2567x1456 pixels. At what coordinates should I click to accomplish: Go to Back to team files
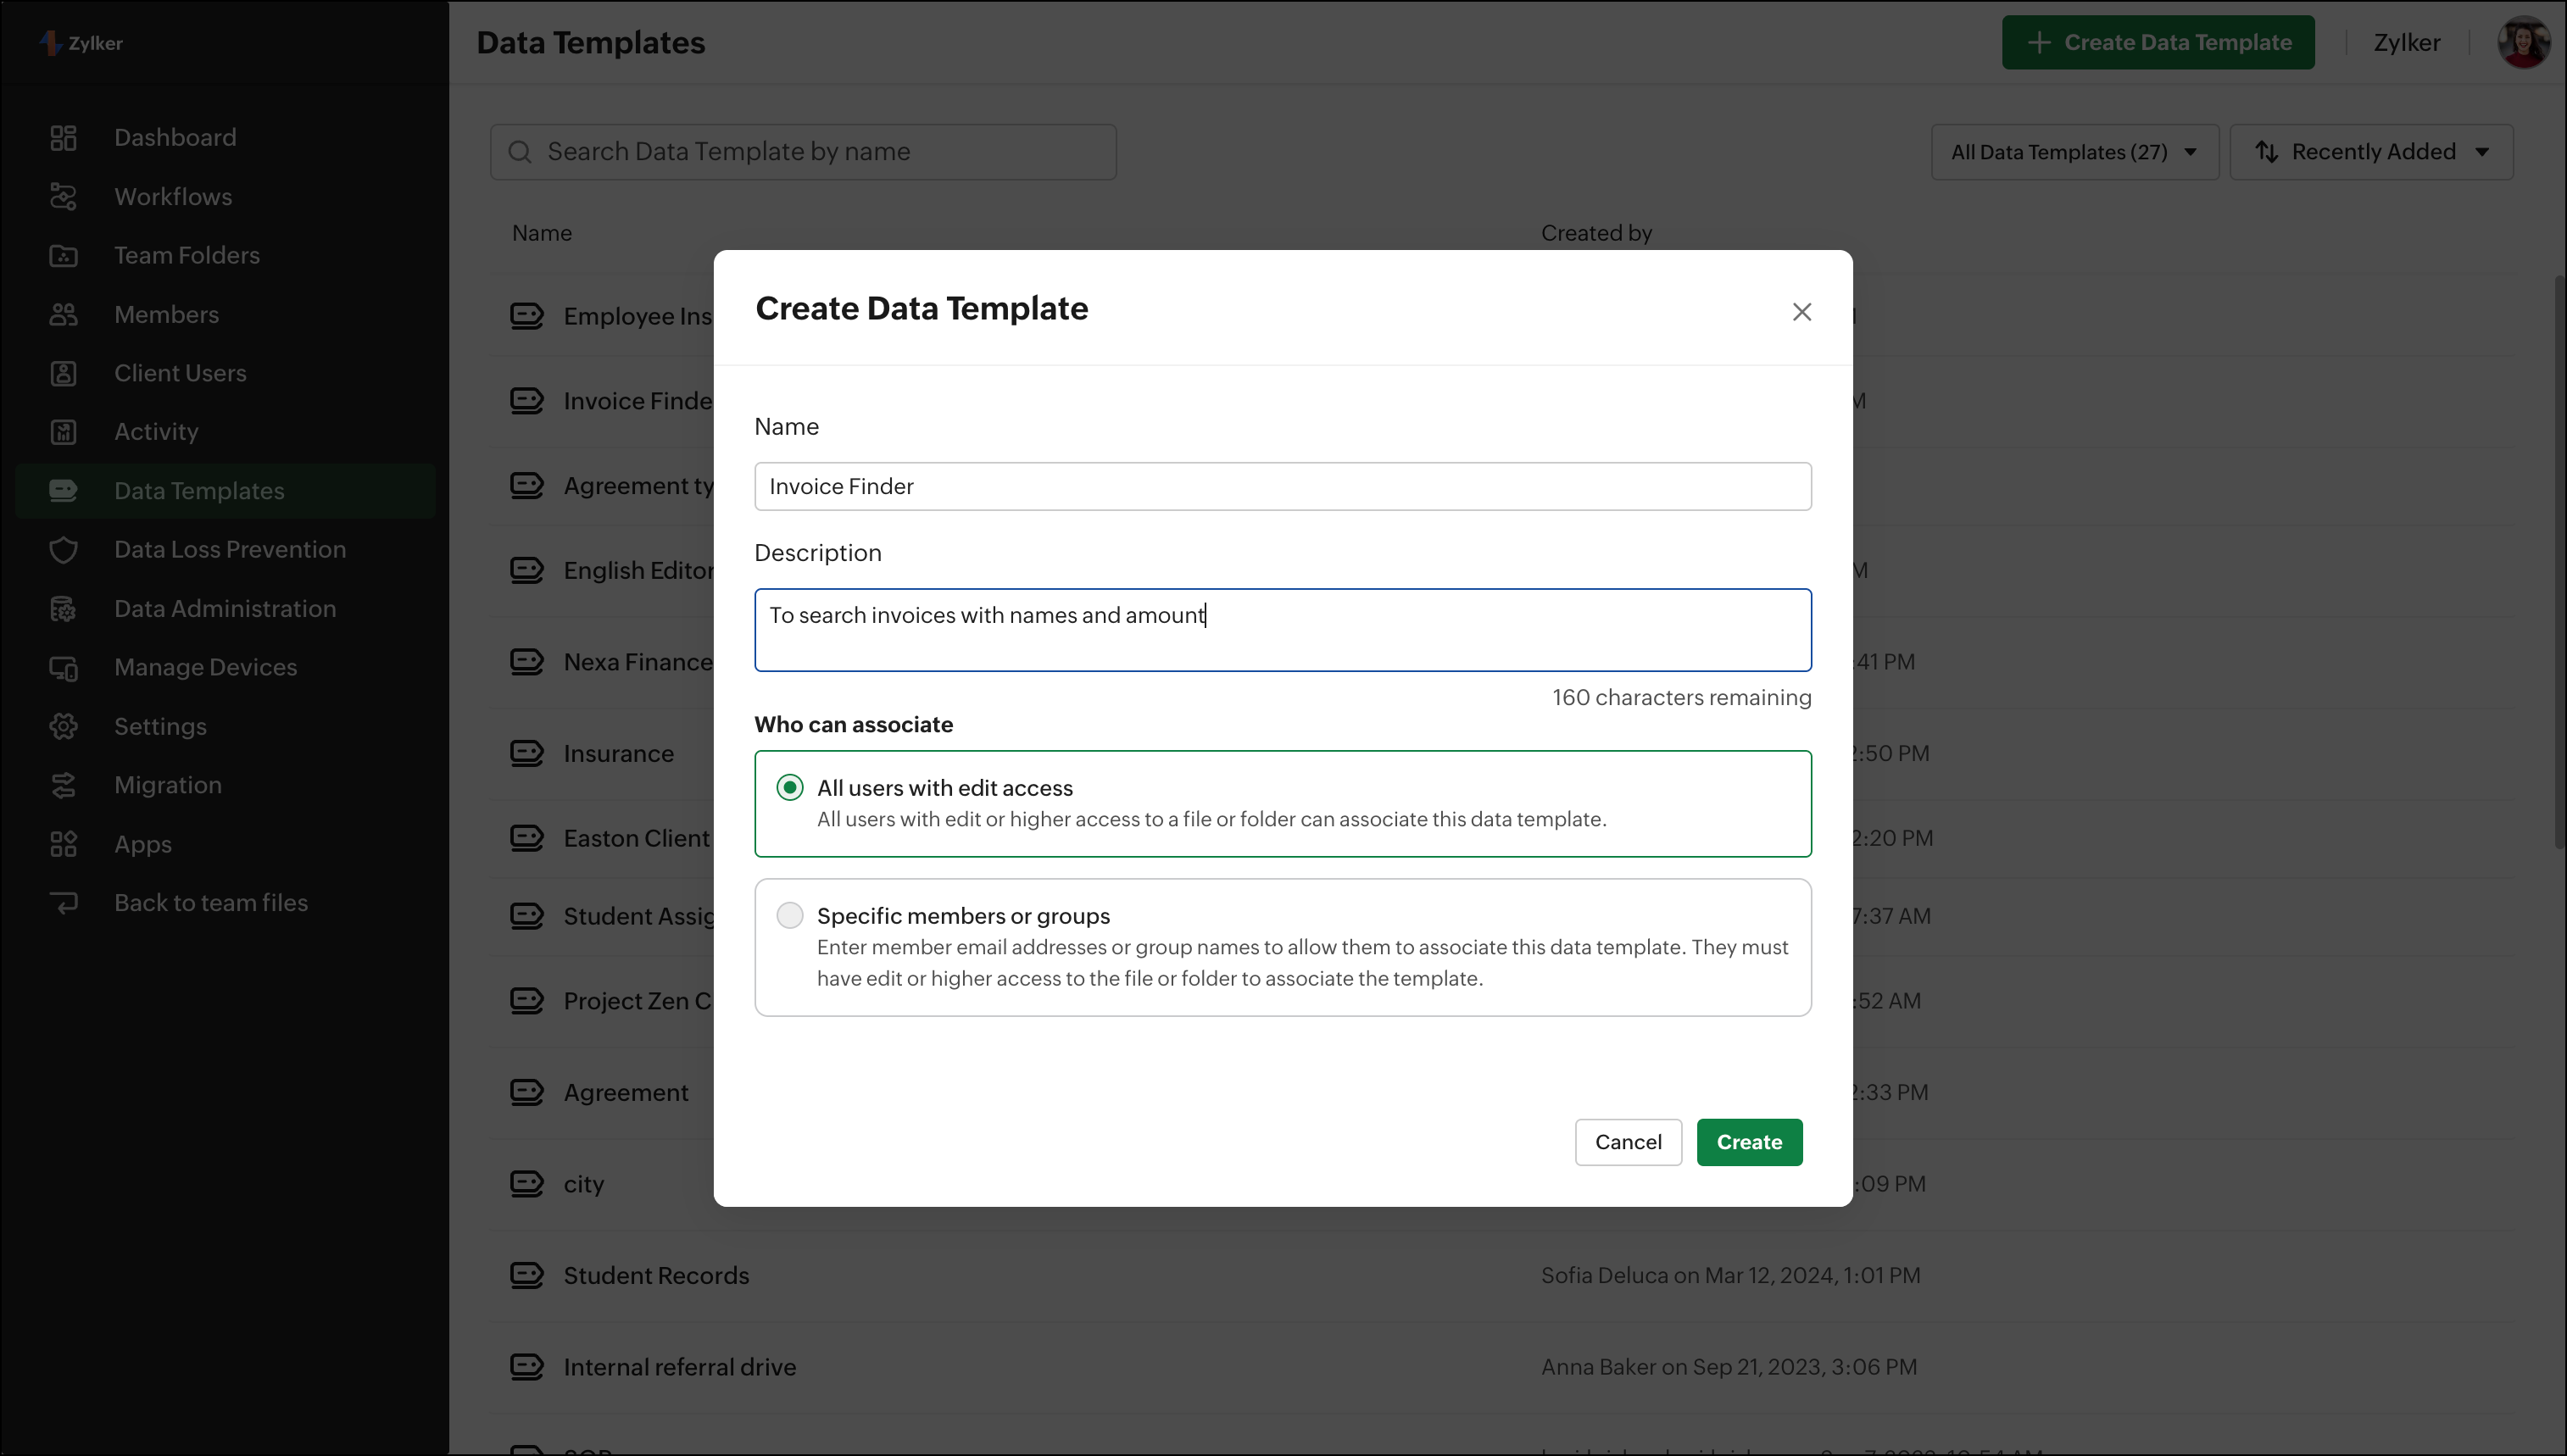click(x=210, y=903)
